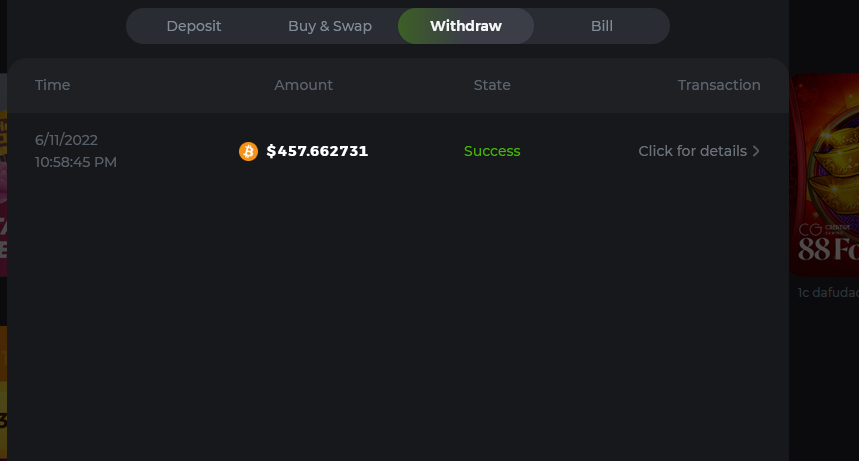Click the Transaction column header
Screen dimensions: 859x461
[x=719, y=85]
